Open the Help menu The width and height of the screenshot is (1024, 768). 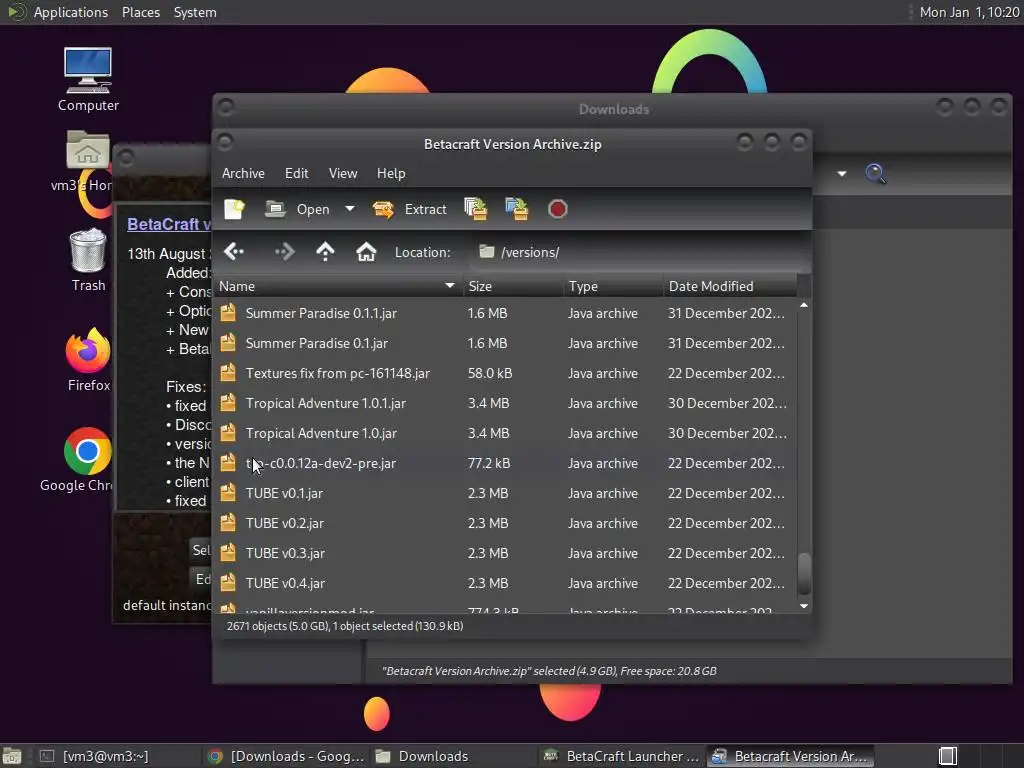click(391, 173)
